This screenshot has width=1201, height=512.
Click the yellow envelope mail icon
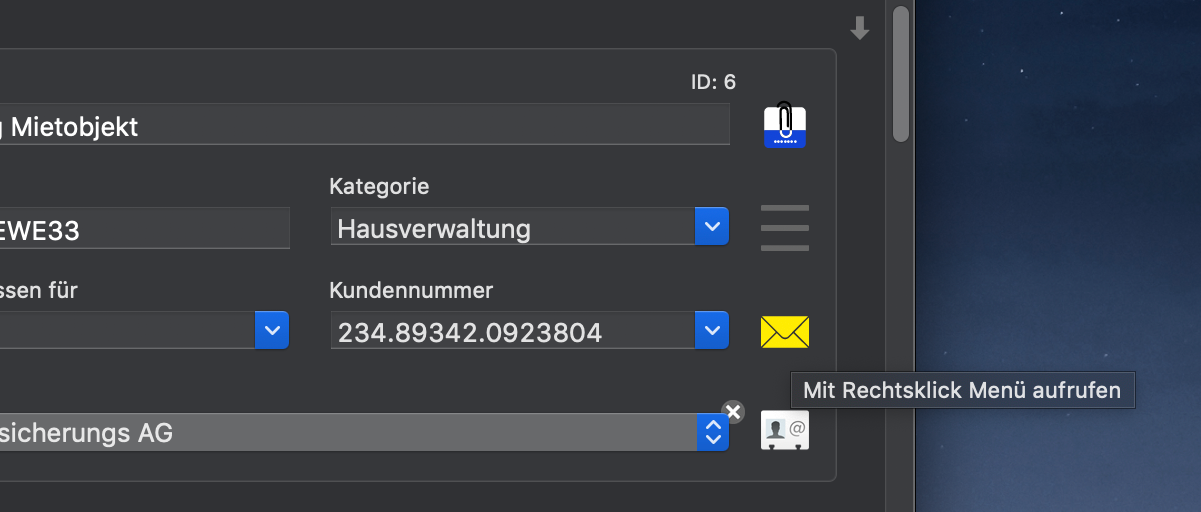[785, 331]
